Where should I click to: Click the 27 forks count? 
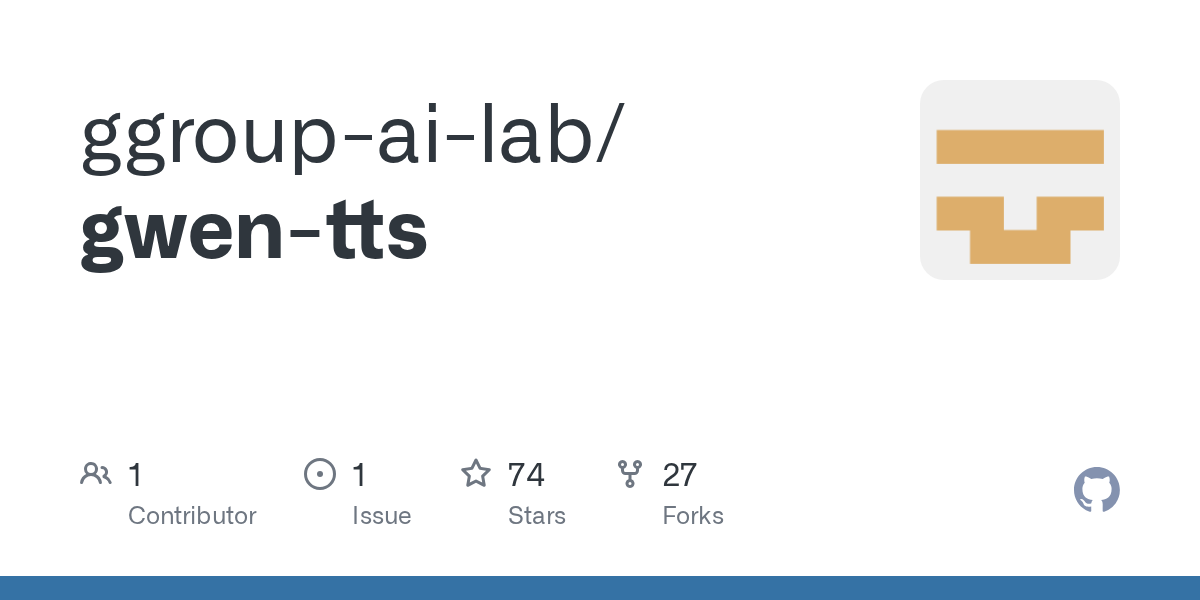[x=679, y=474]
